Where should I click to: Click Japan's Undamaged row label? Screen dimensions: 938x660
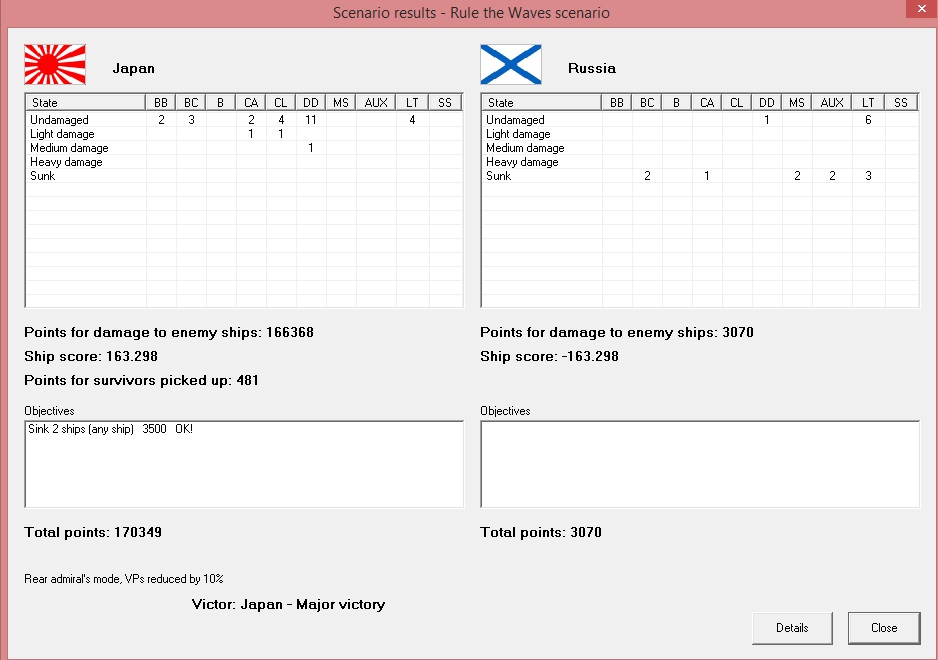pyautogui.click(x=59, y=120)
